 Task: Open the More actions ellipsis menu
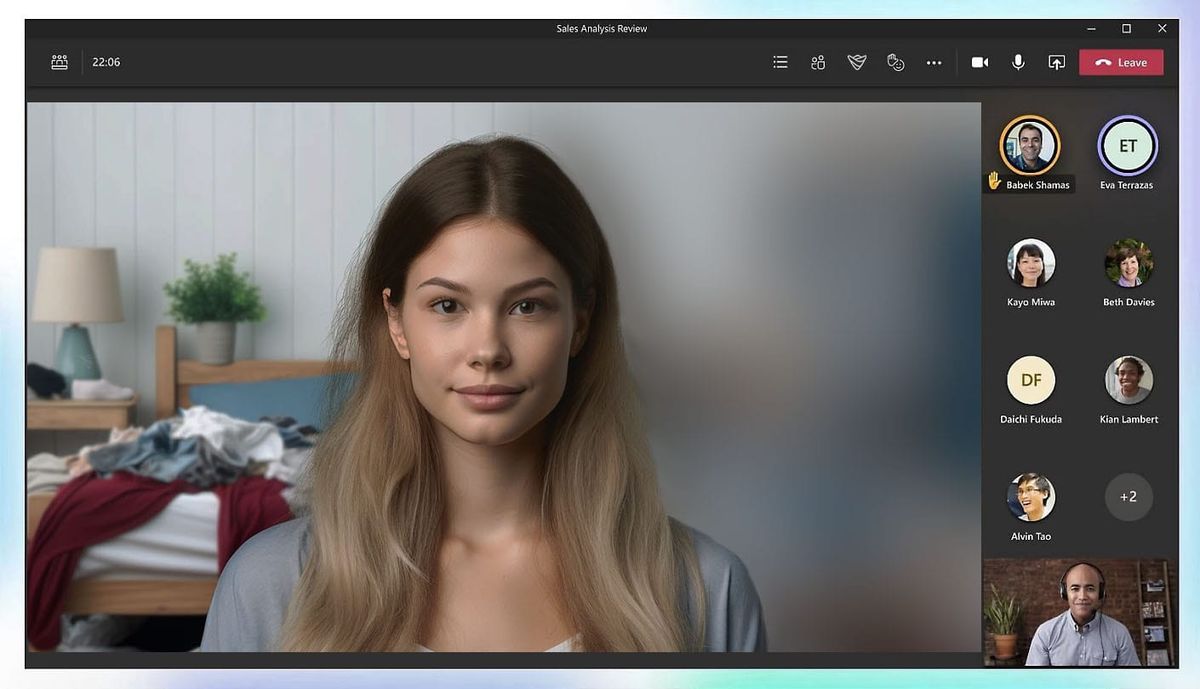tap(934, 62)
